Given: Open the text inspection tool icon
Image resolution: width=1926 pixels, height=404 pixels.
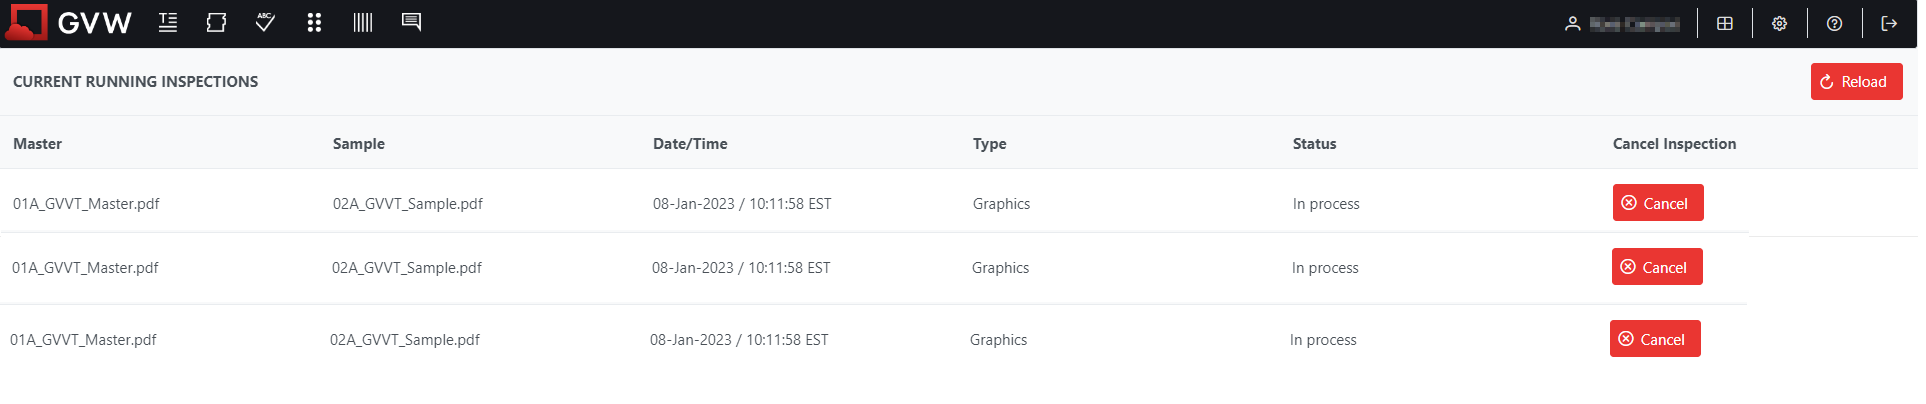Looking at the screenshot, I should coord(168,23).
